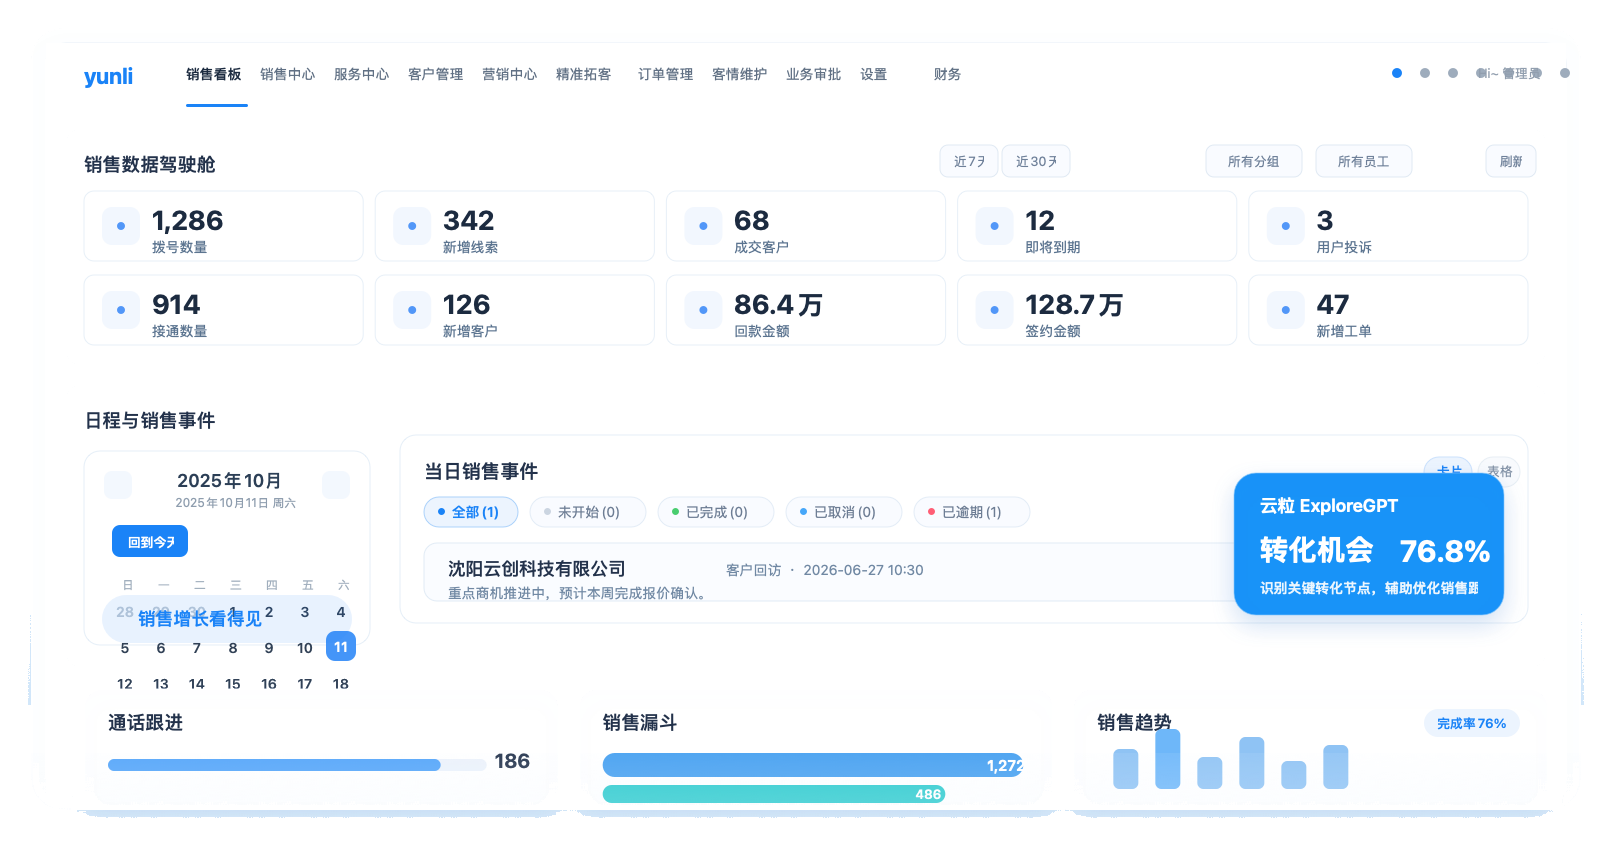Open the 财务 menu

tap(948, 74)
